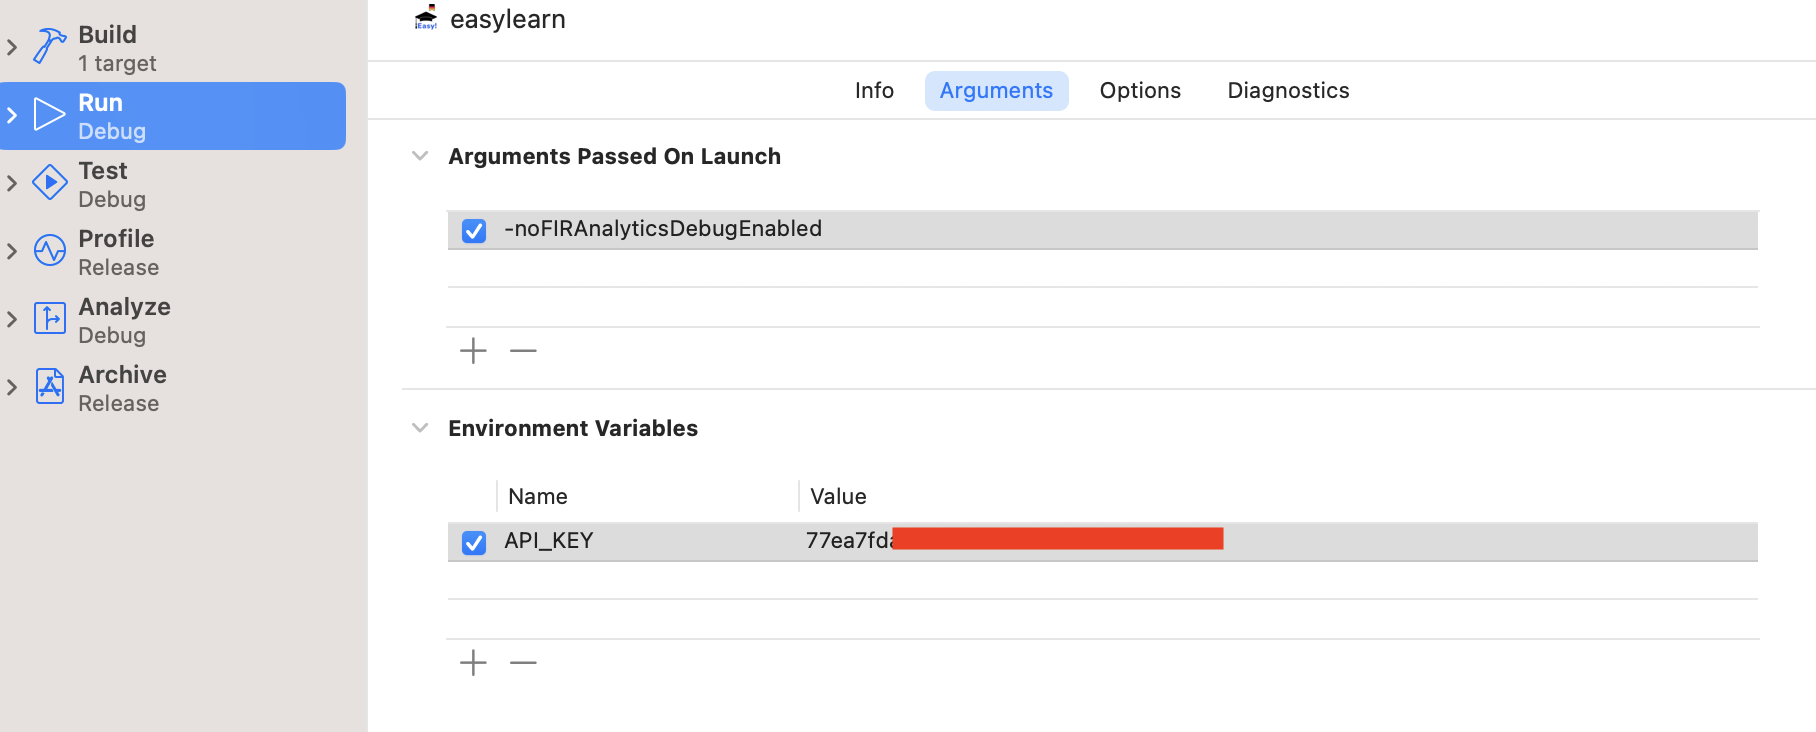Click the Test diamond icon
1816x732 pixels.
[49, 183]
